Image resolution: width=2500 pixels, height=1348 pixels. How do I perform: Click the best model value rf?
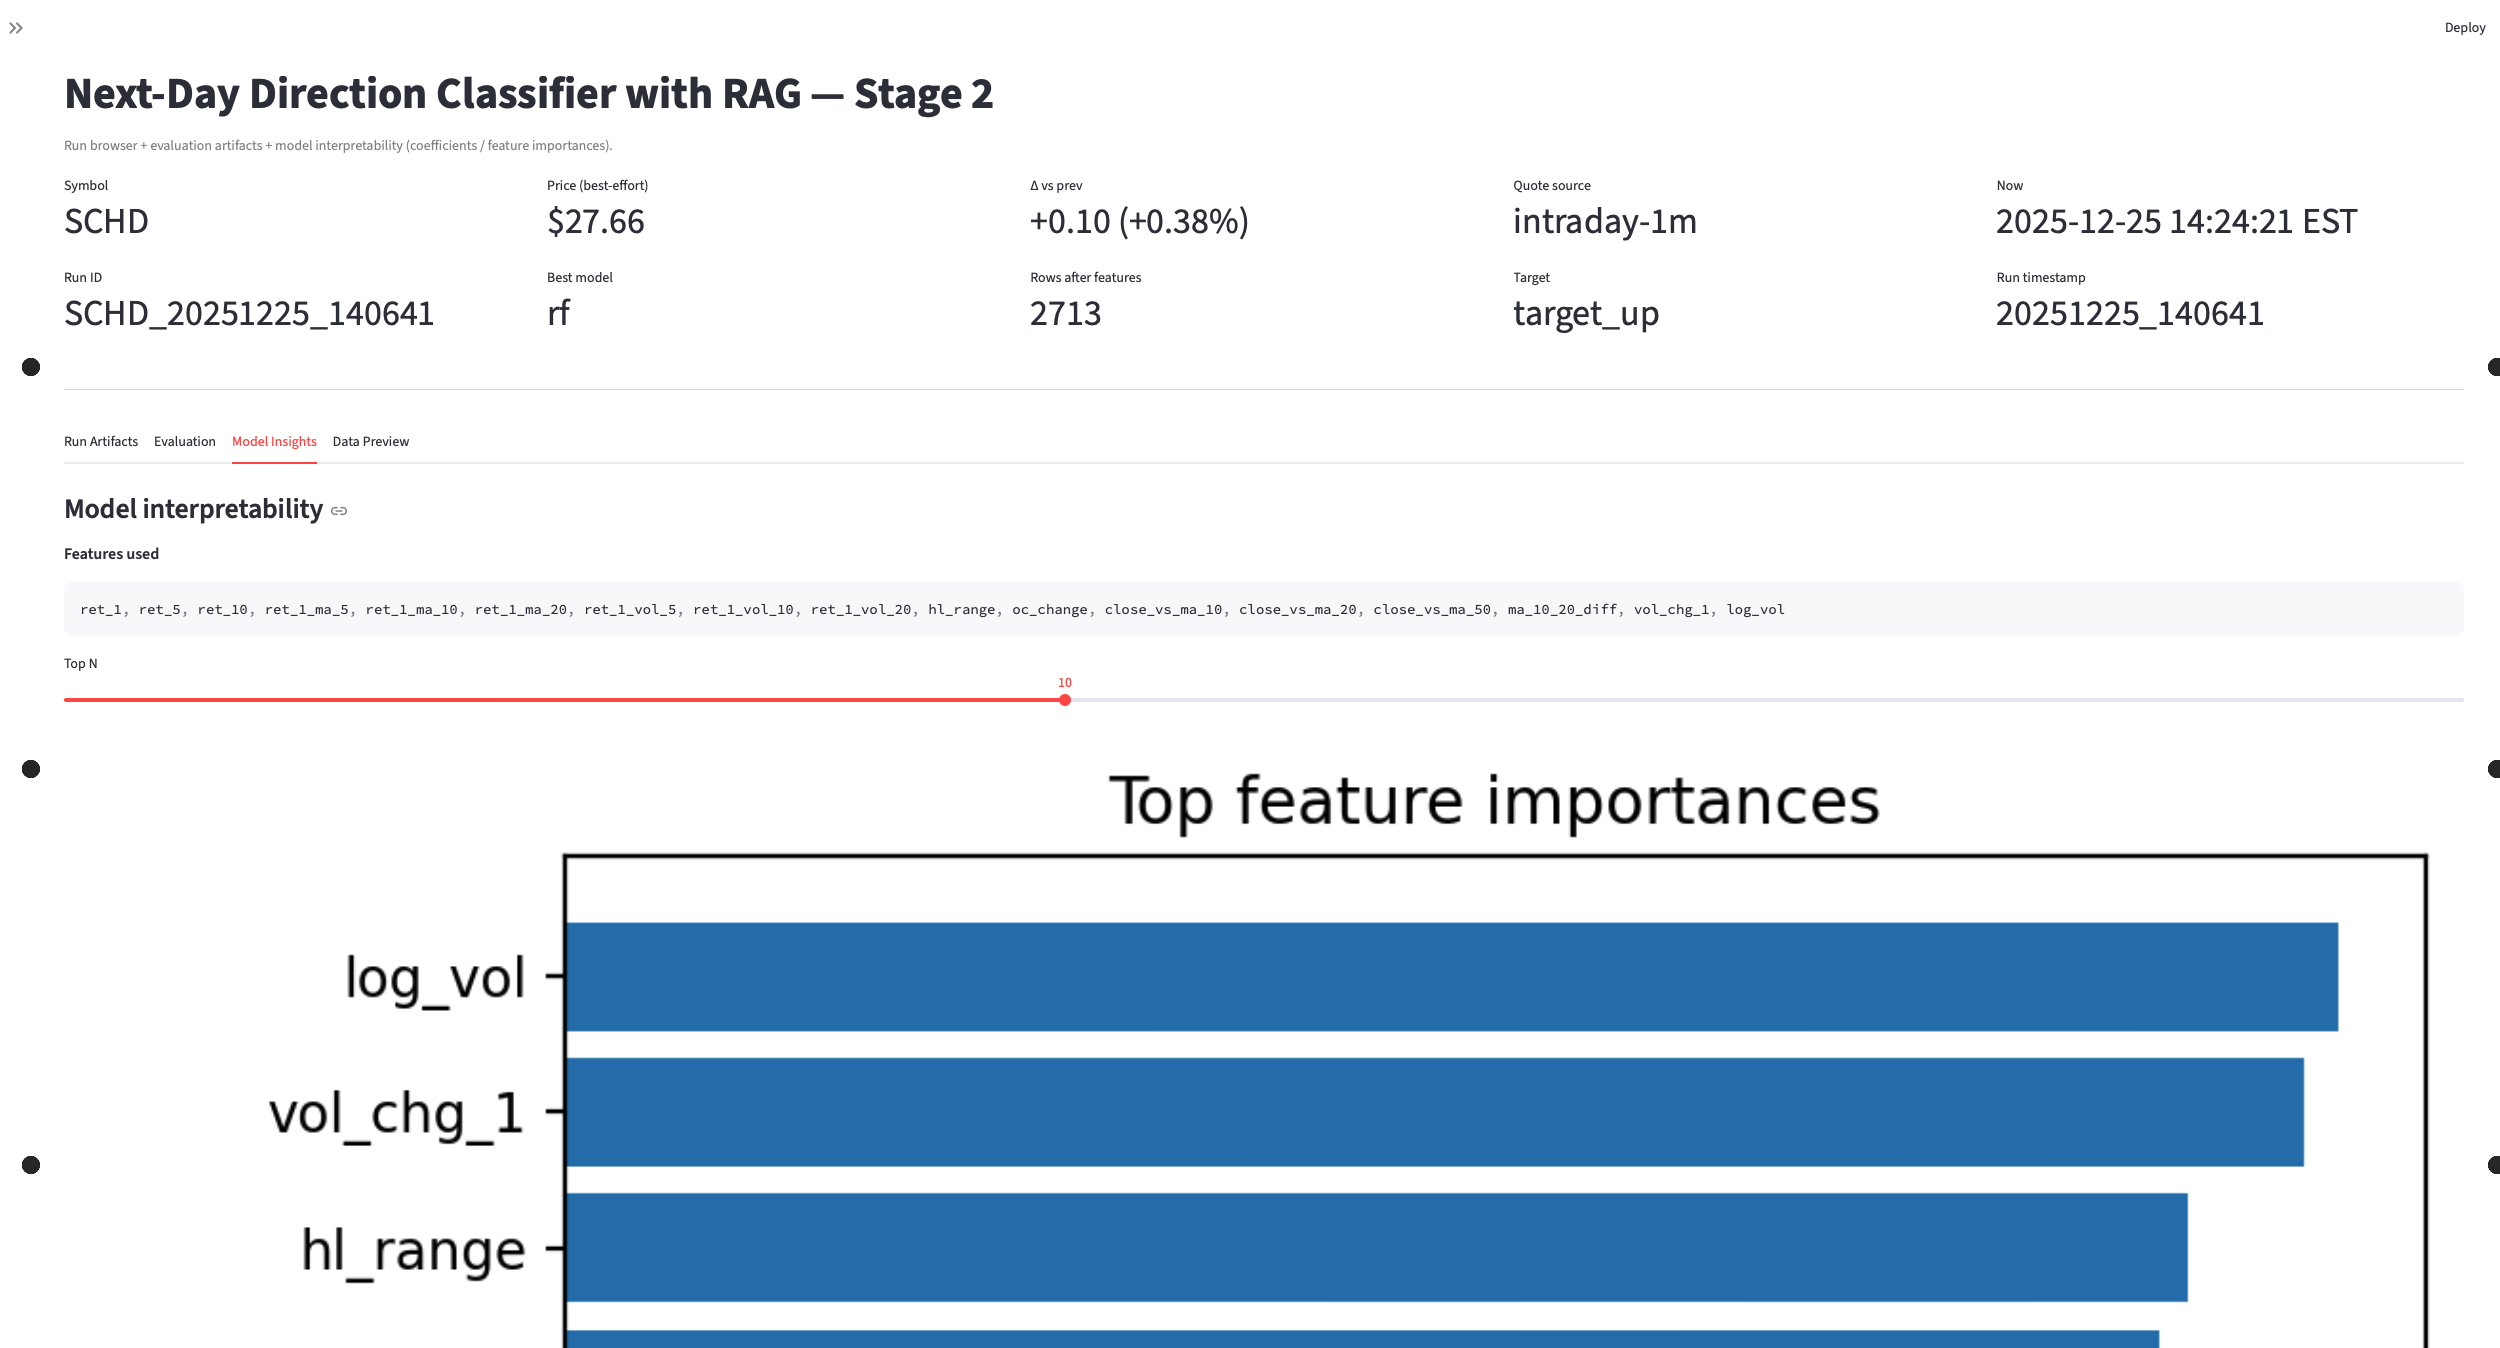pos(557,313)
